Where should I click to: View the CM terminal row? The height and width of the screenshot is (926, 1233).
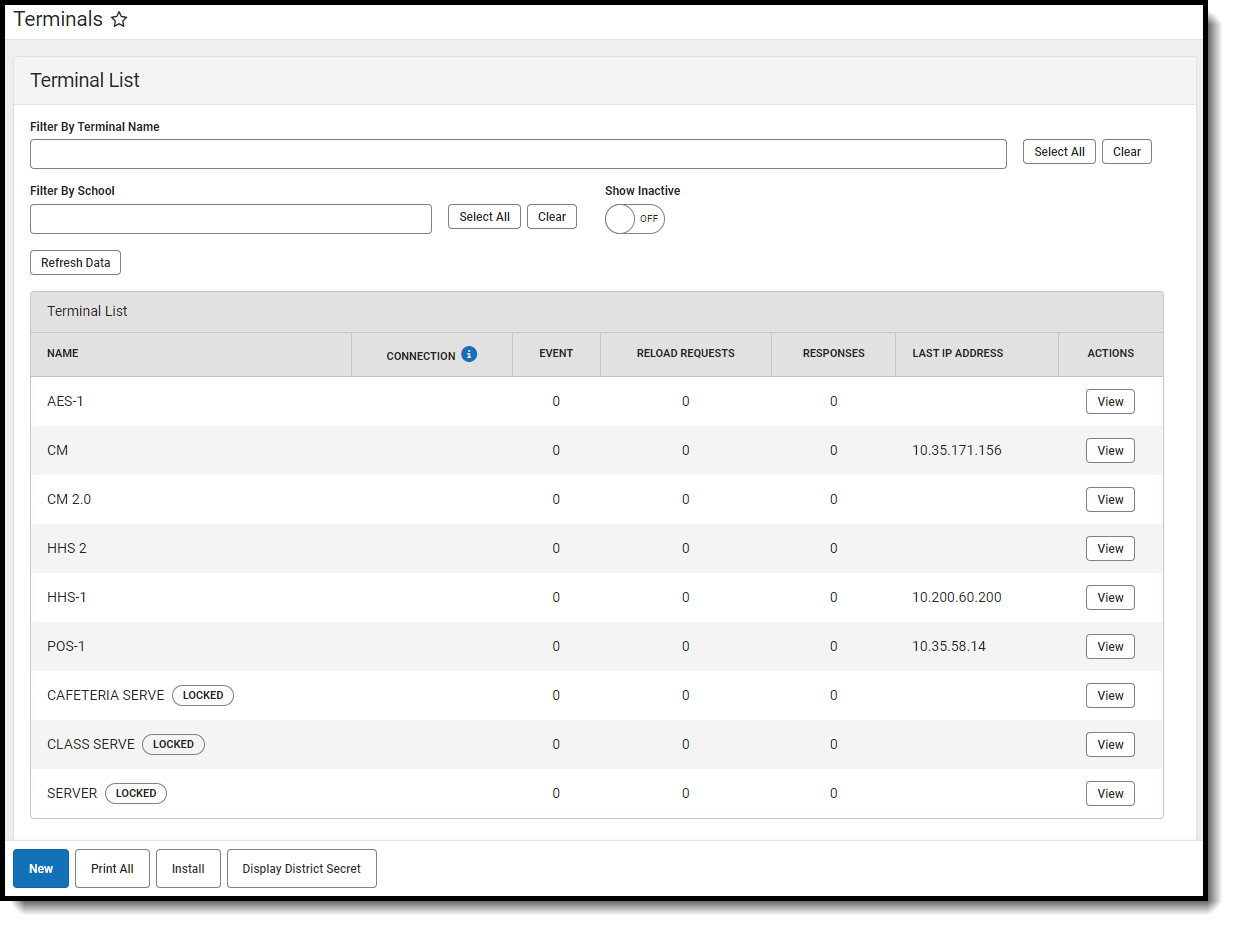pos(1110,451)
